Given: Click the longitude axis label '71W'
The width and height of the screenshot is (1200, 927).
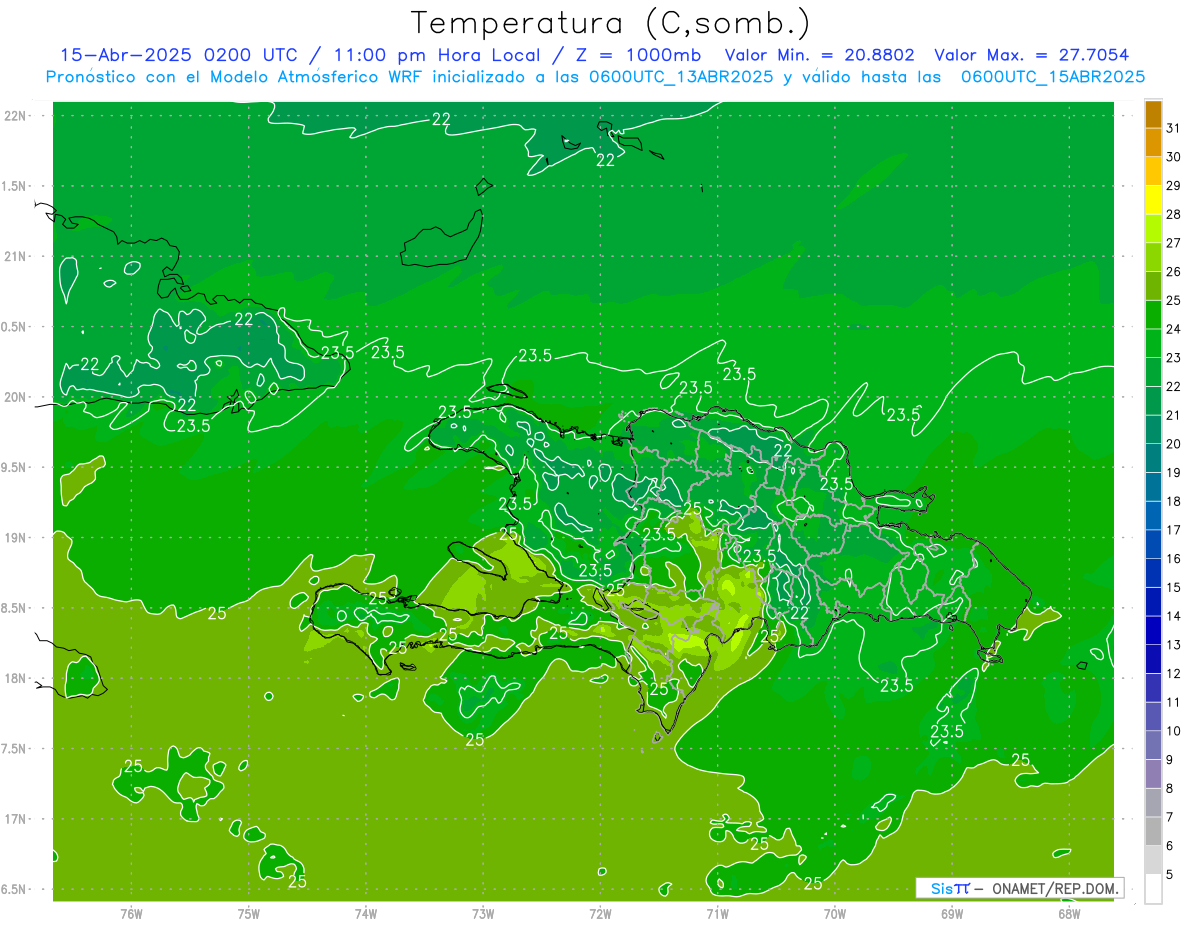Looking at the screenshot, I should (x=717, y=914).
